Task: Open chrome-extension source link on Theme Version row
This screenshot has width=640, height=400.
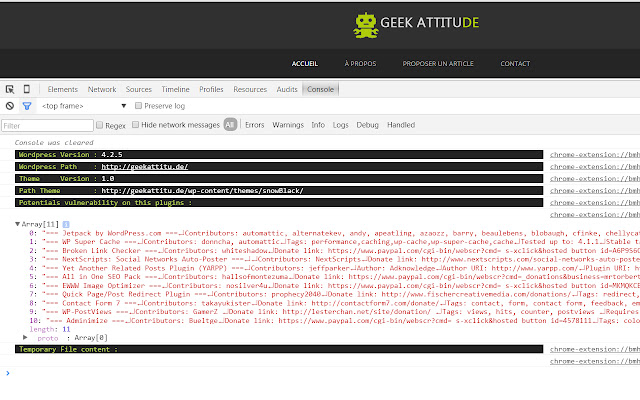Action: pos(595,179)
